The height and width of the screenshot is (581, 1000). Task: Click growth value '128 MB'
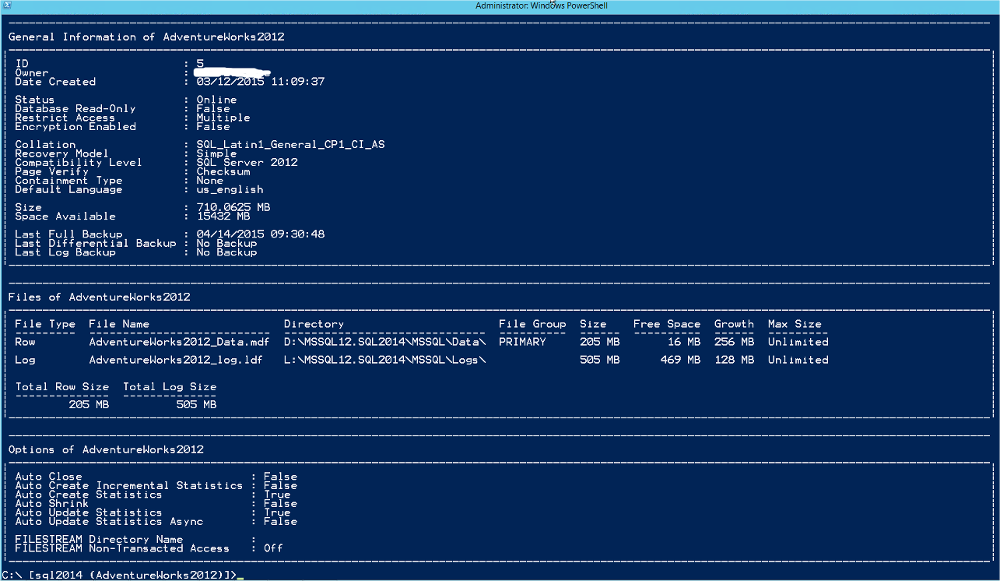(734, 360)
